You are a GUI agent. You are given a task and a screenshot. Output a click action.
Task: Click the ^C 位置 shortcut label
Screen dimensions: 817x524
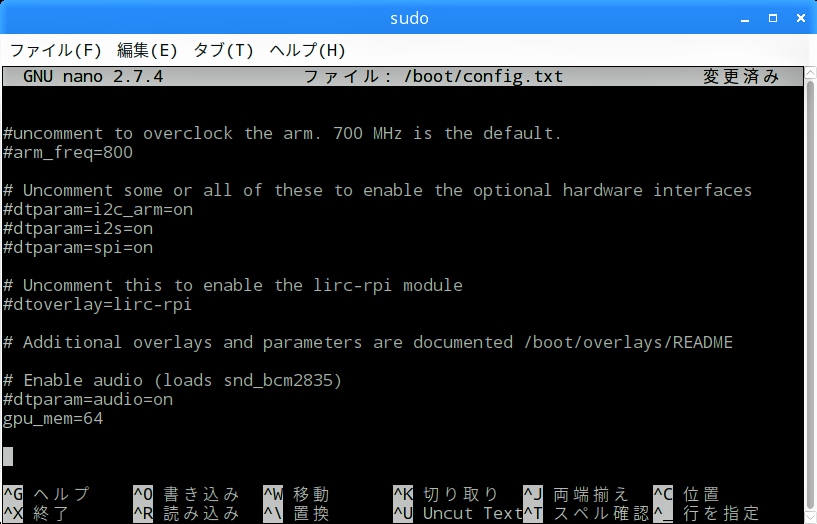[x=687, y=493]
